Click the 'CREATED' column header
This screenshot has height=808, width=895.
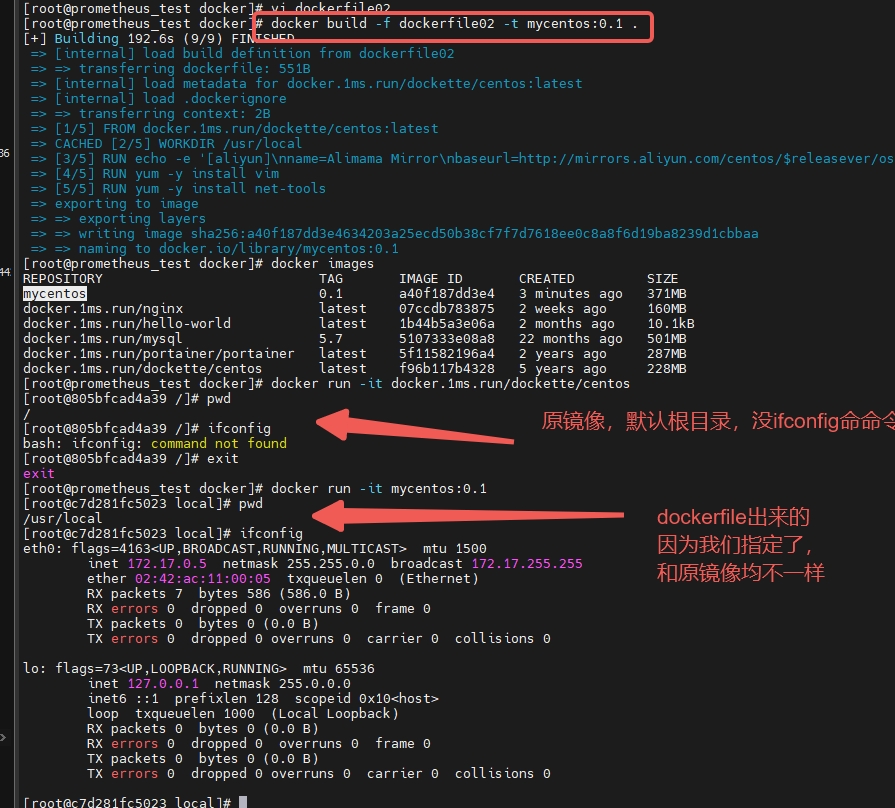coord(547,278)
